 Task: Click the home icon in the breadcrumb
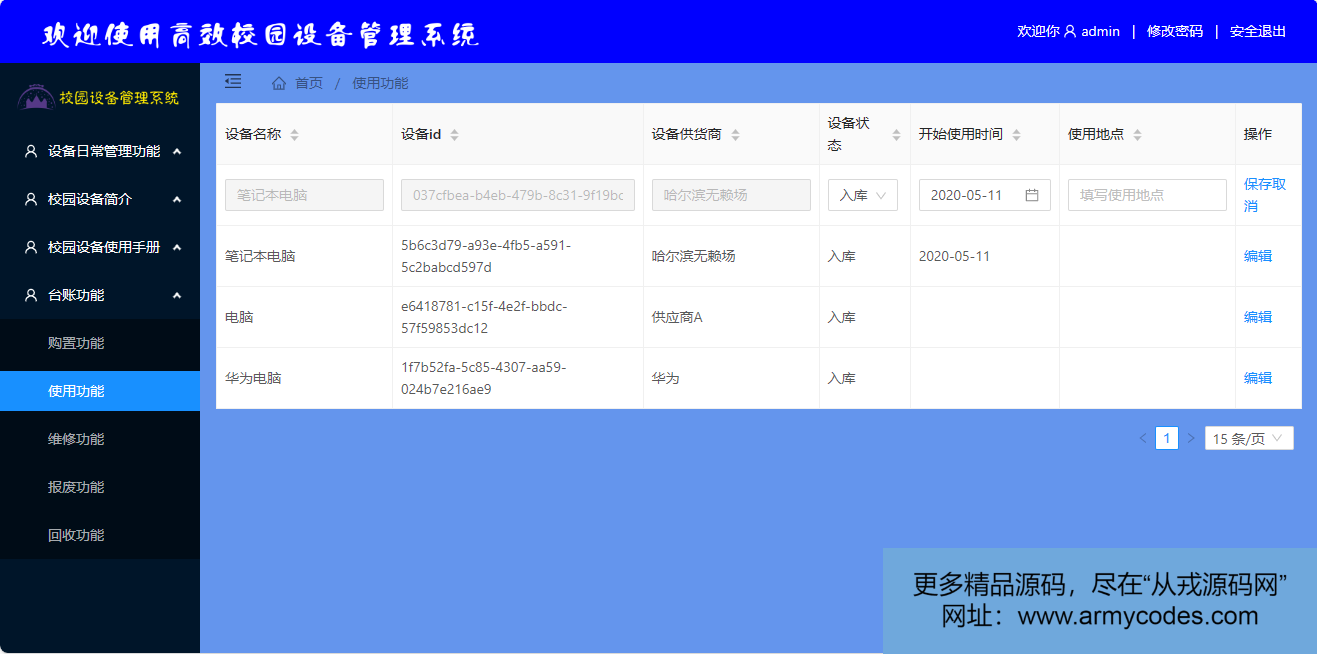coord(279,83)
